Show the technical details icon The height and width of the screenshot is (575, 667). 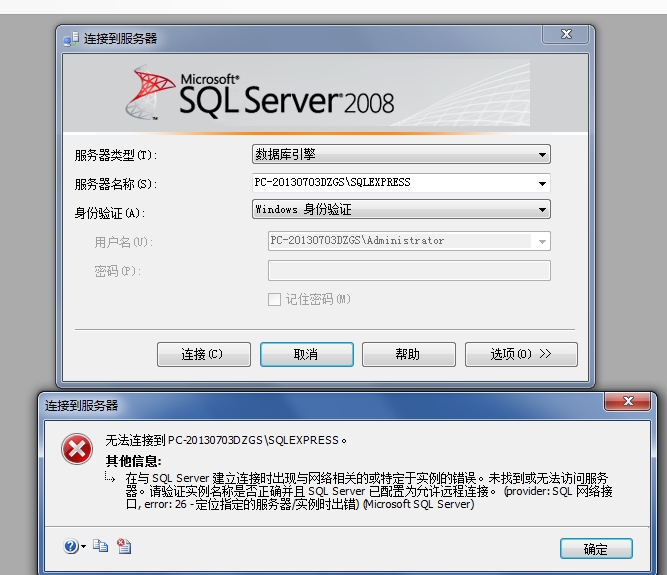pyautogui.click(x=124, y=546)
